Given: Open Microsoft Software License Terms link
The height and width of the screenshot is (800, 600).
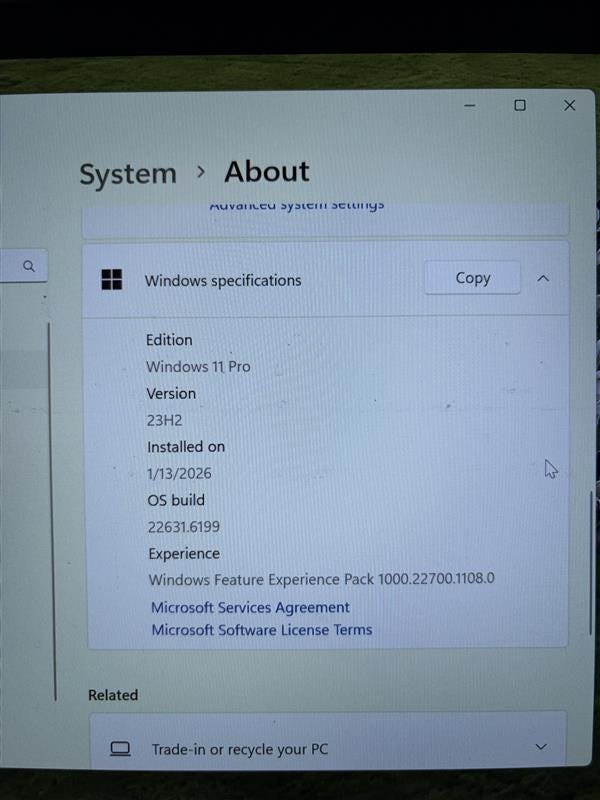Looking at the screenshot, I should 262,630.
